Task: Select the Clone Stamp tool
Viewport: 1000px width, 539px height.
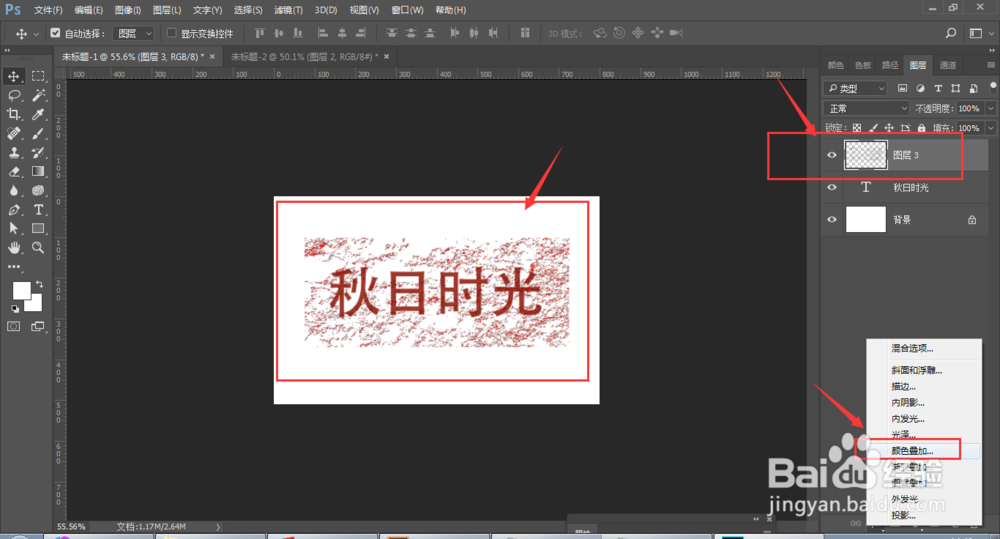Action: tap(13, 152)
